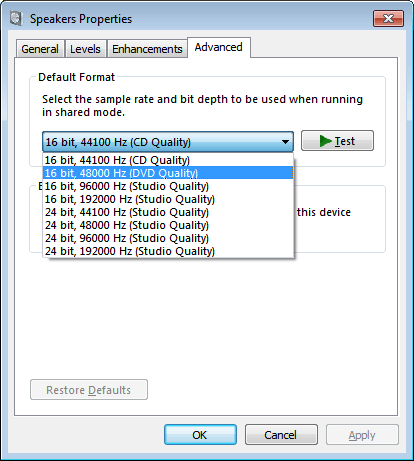Pick 16 bit, 96000 Hz (Studio Quality)

(x=168, y=186)
